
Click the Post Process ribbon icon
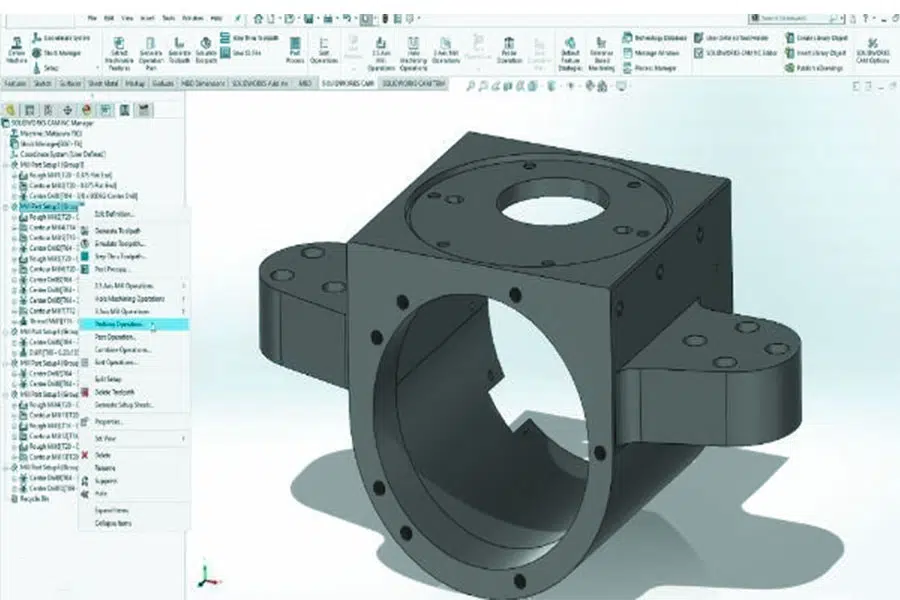(x=295, y=48)
